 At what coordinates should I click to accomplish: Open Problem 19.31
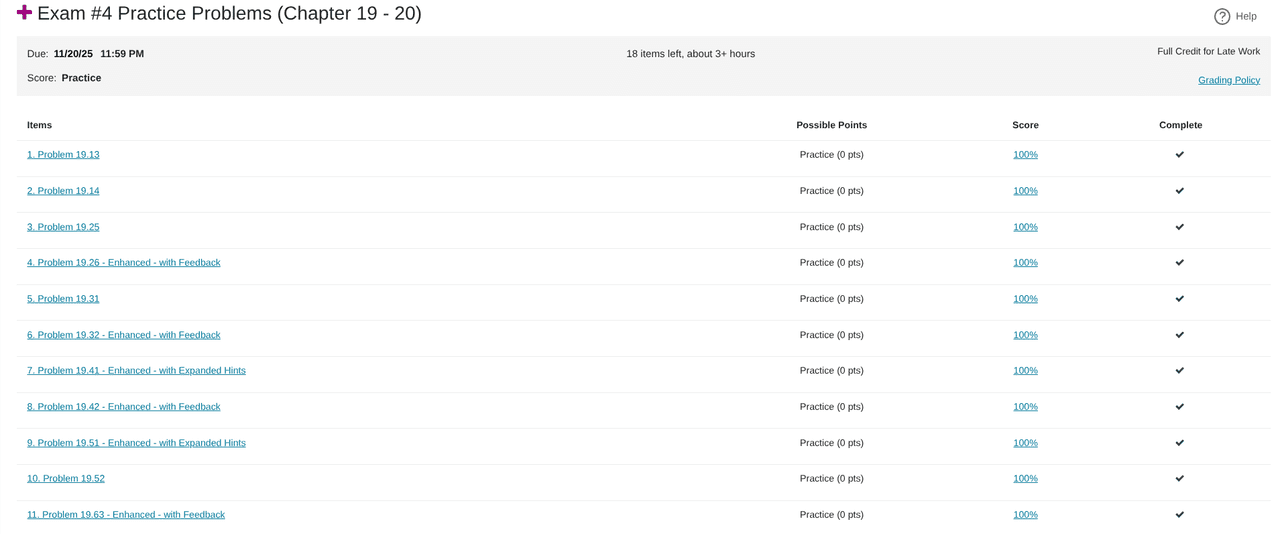click(63, 299)
